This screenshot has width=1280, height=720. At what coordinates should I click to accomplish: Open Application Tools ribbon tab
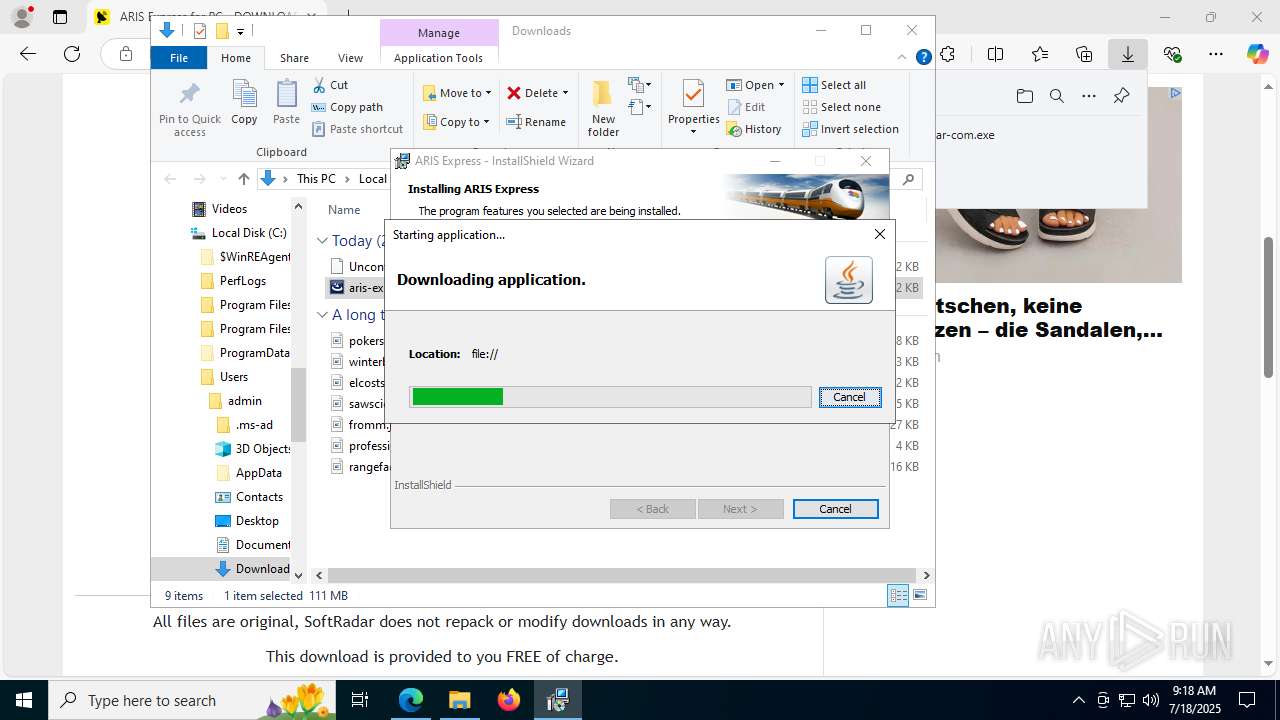[x=438, y=58]
